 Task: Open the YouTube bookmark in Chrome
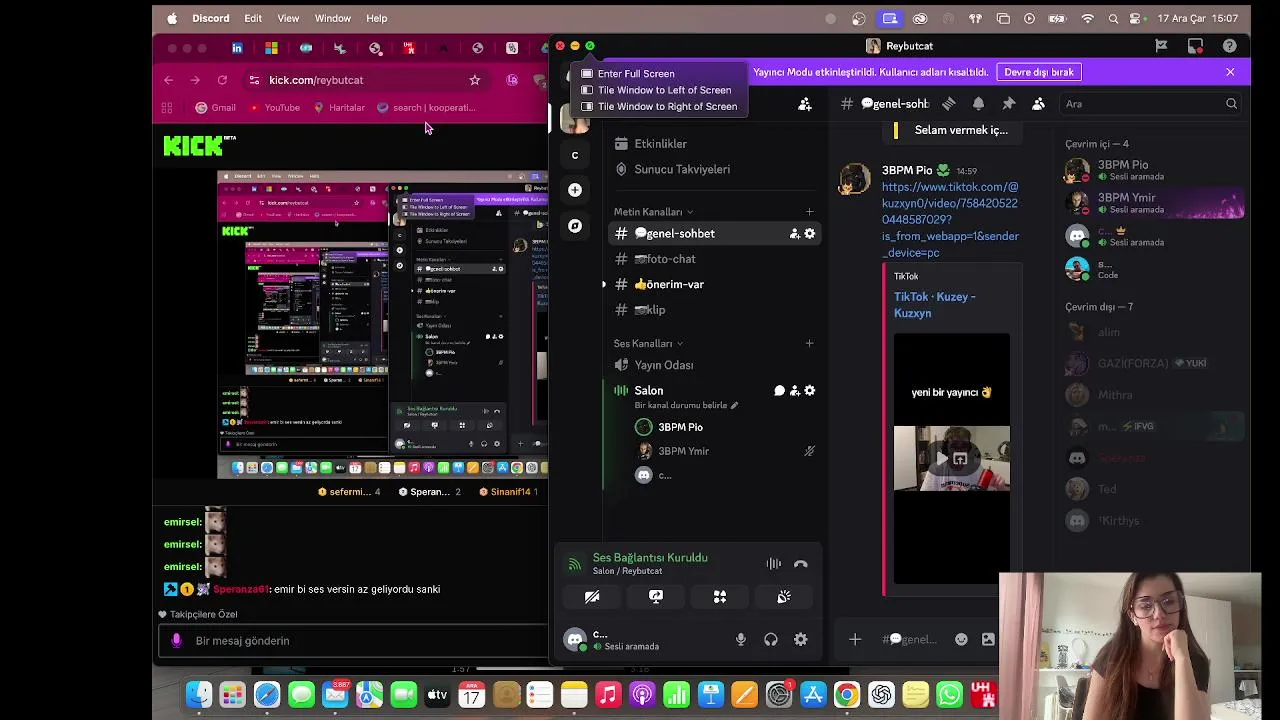(x=274, y=108)
